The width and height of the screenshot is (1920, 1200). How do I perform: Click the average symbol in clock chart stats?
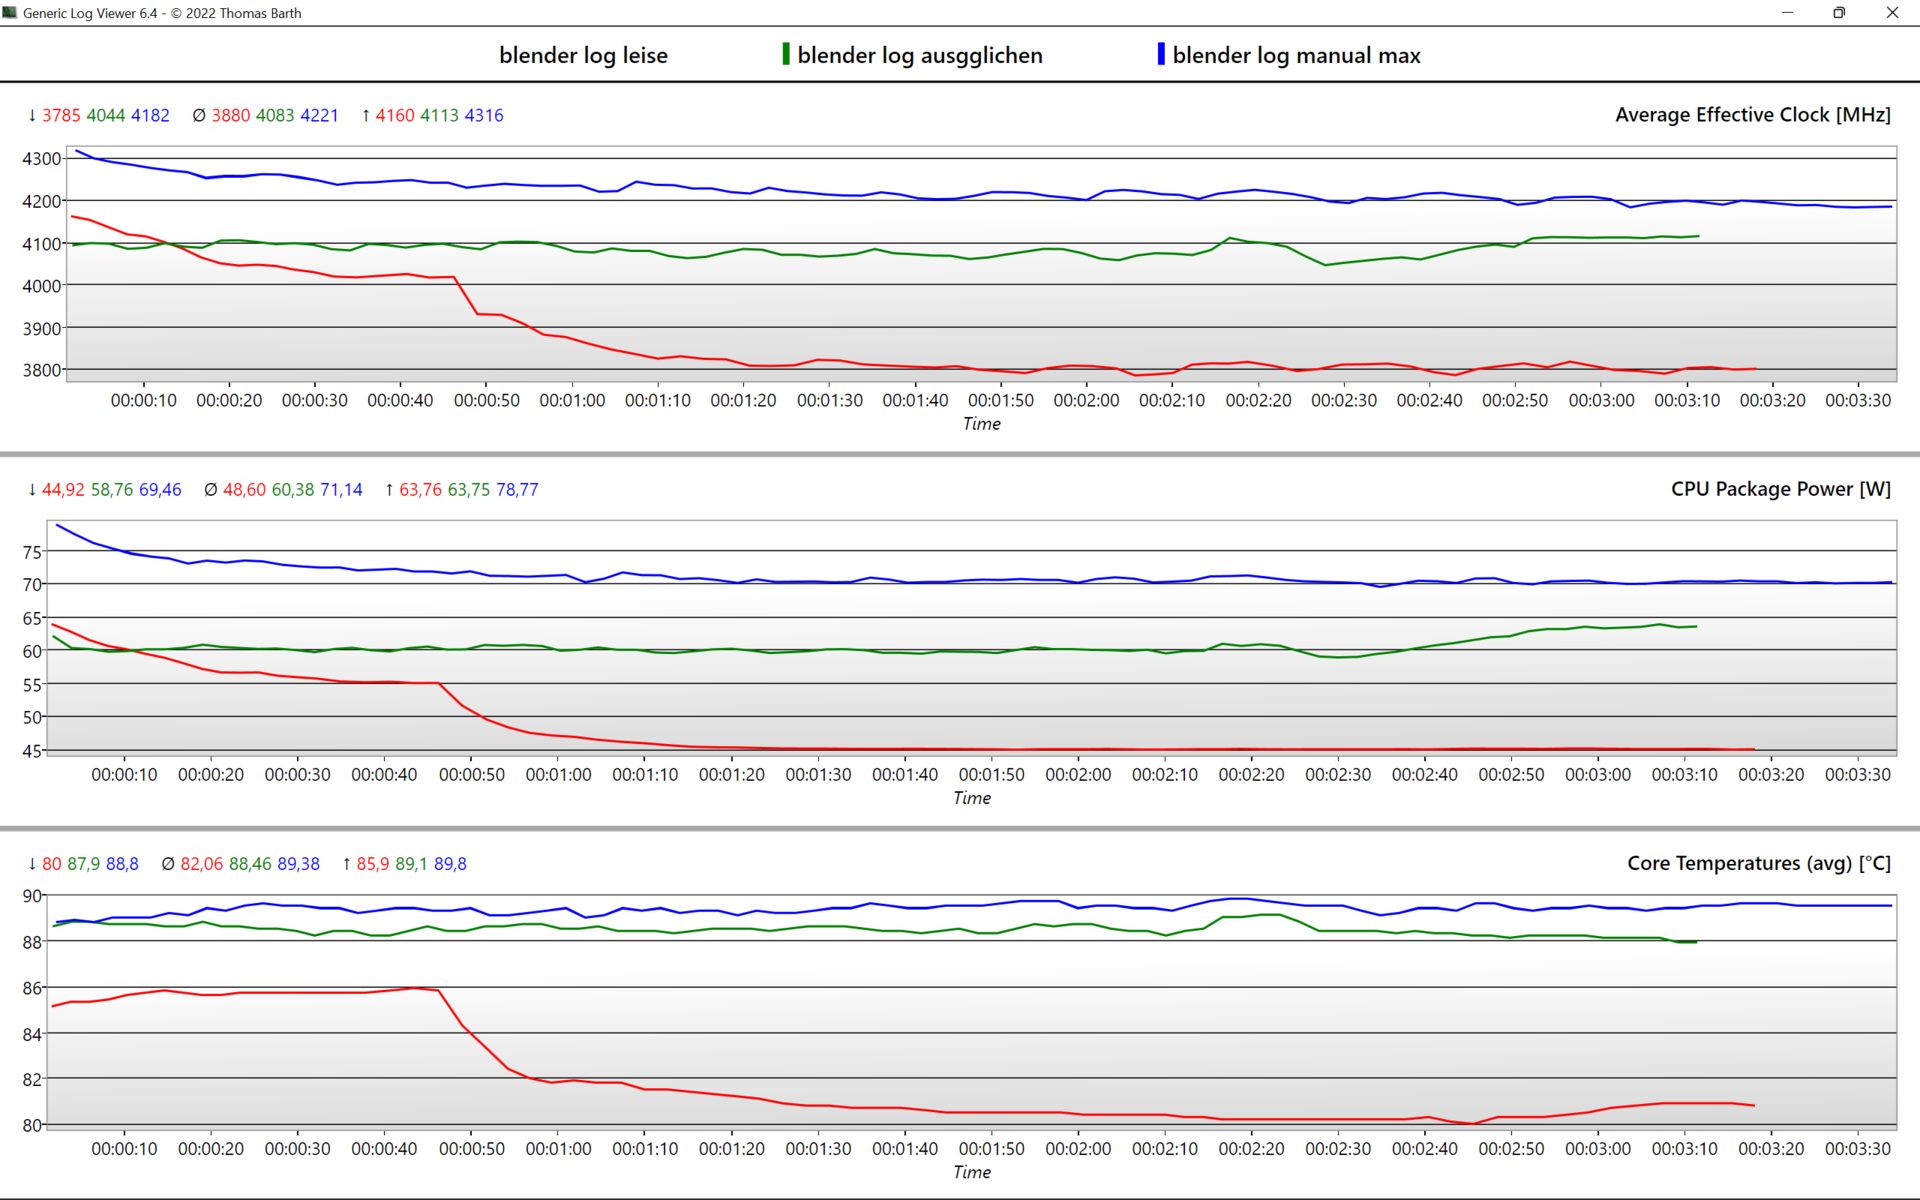pyautogui.click(x=199, y=116)
